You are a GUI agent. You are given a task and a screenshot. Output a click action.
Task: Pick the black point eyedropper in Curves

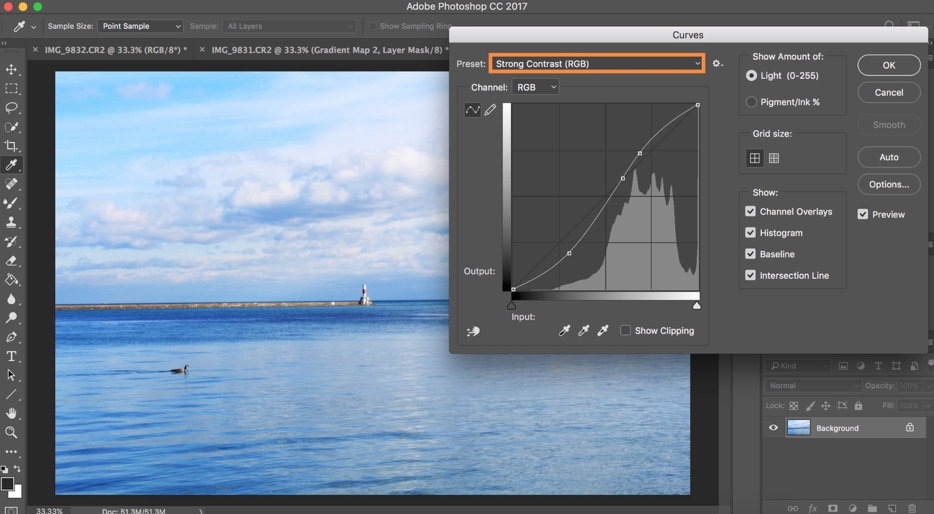pyautogui.click(x=564, y=331)
